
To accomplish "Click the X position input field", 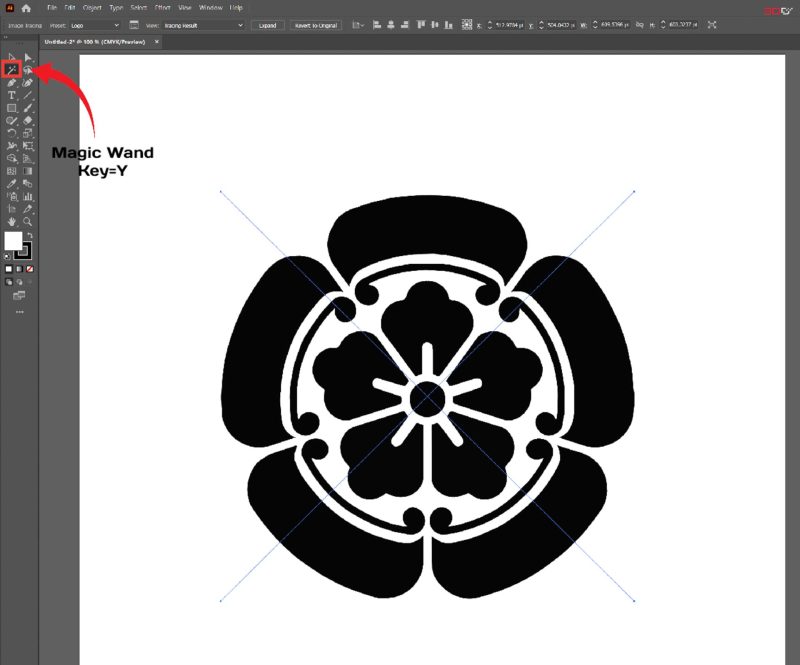I will [509, 24].
